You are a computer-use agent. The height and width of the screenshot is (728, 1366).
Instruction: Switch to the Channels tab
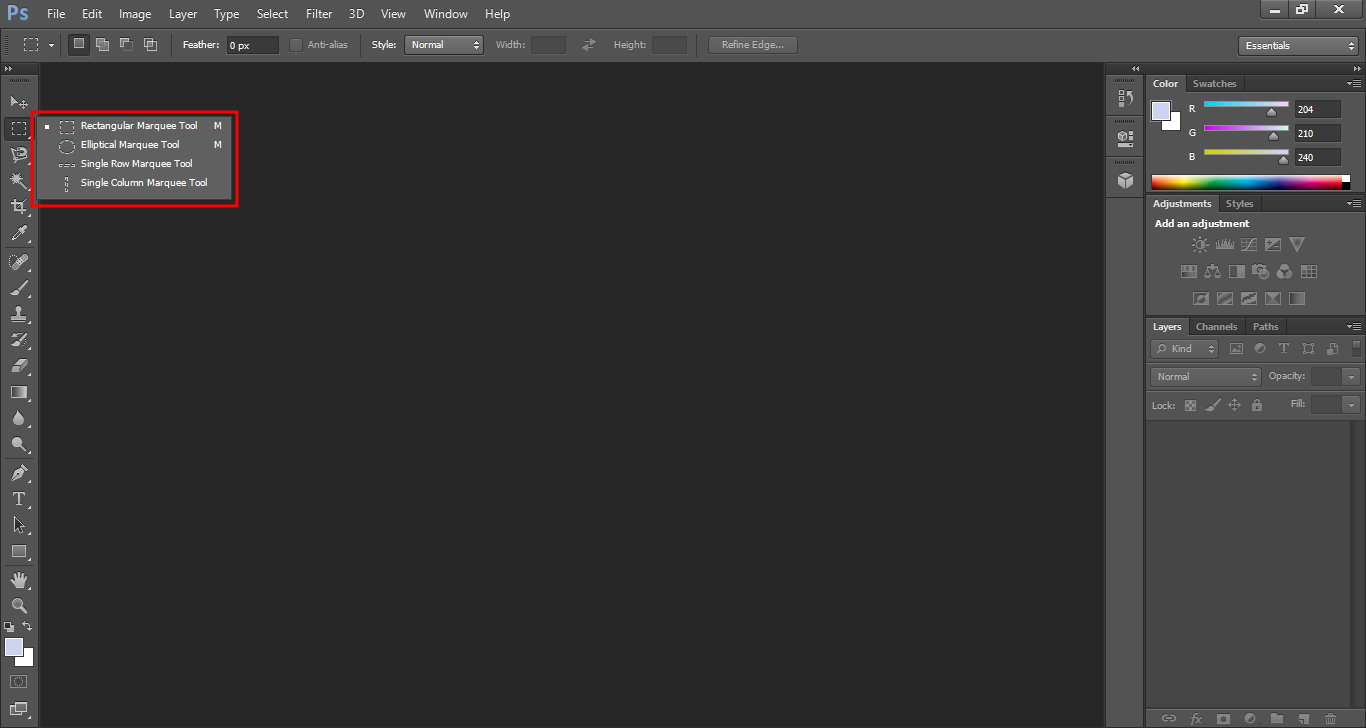pyautogui.click(x=1216, y=327)
